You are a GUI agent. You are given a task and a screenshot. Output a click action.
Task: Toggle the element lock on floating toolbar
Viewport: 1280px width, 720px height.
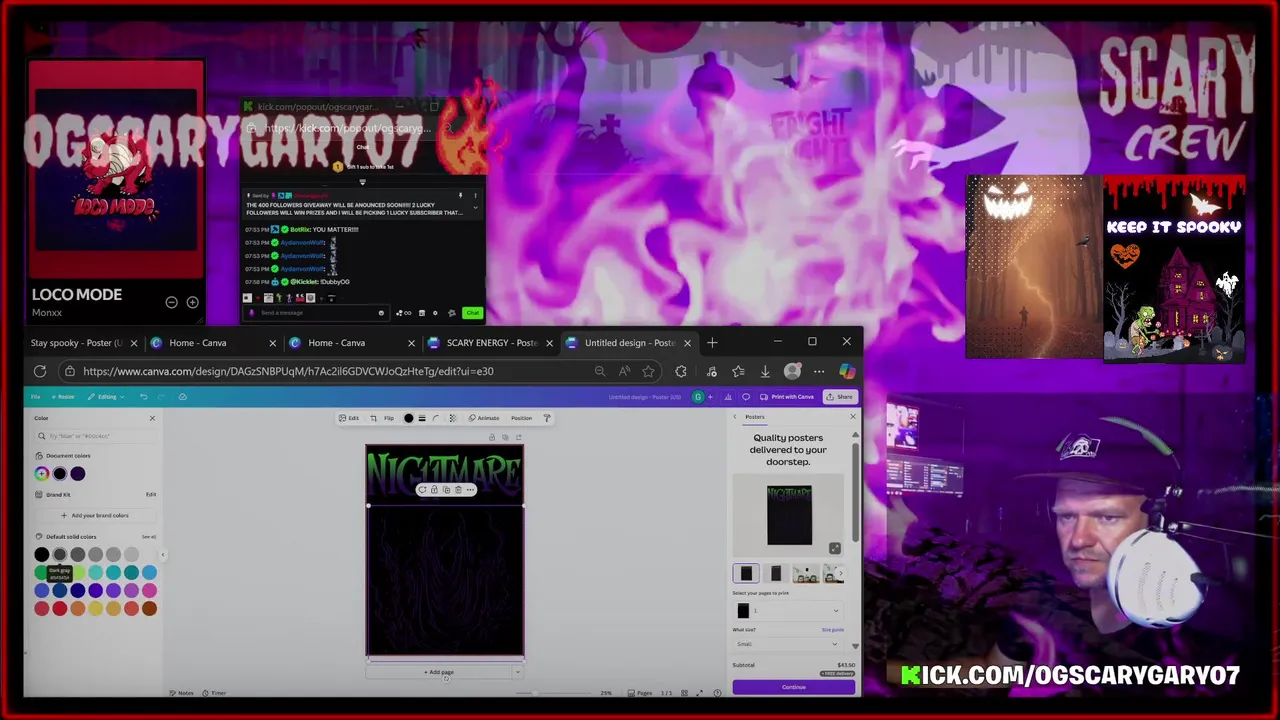(x=434, y=490)
